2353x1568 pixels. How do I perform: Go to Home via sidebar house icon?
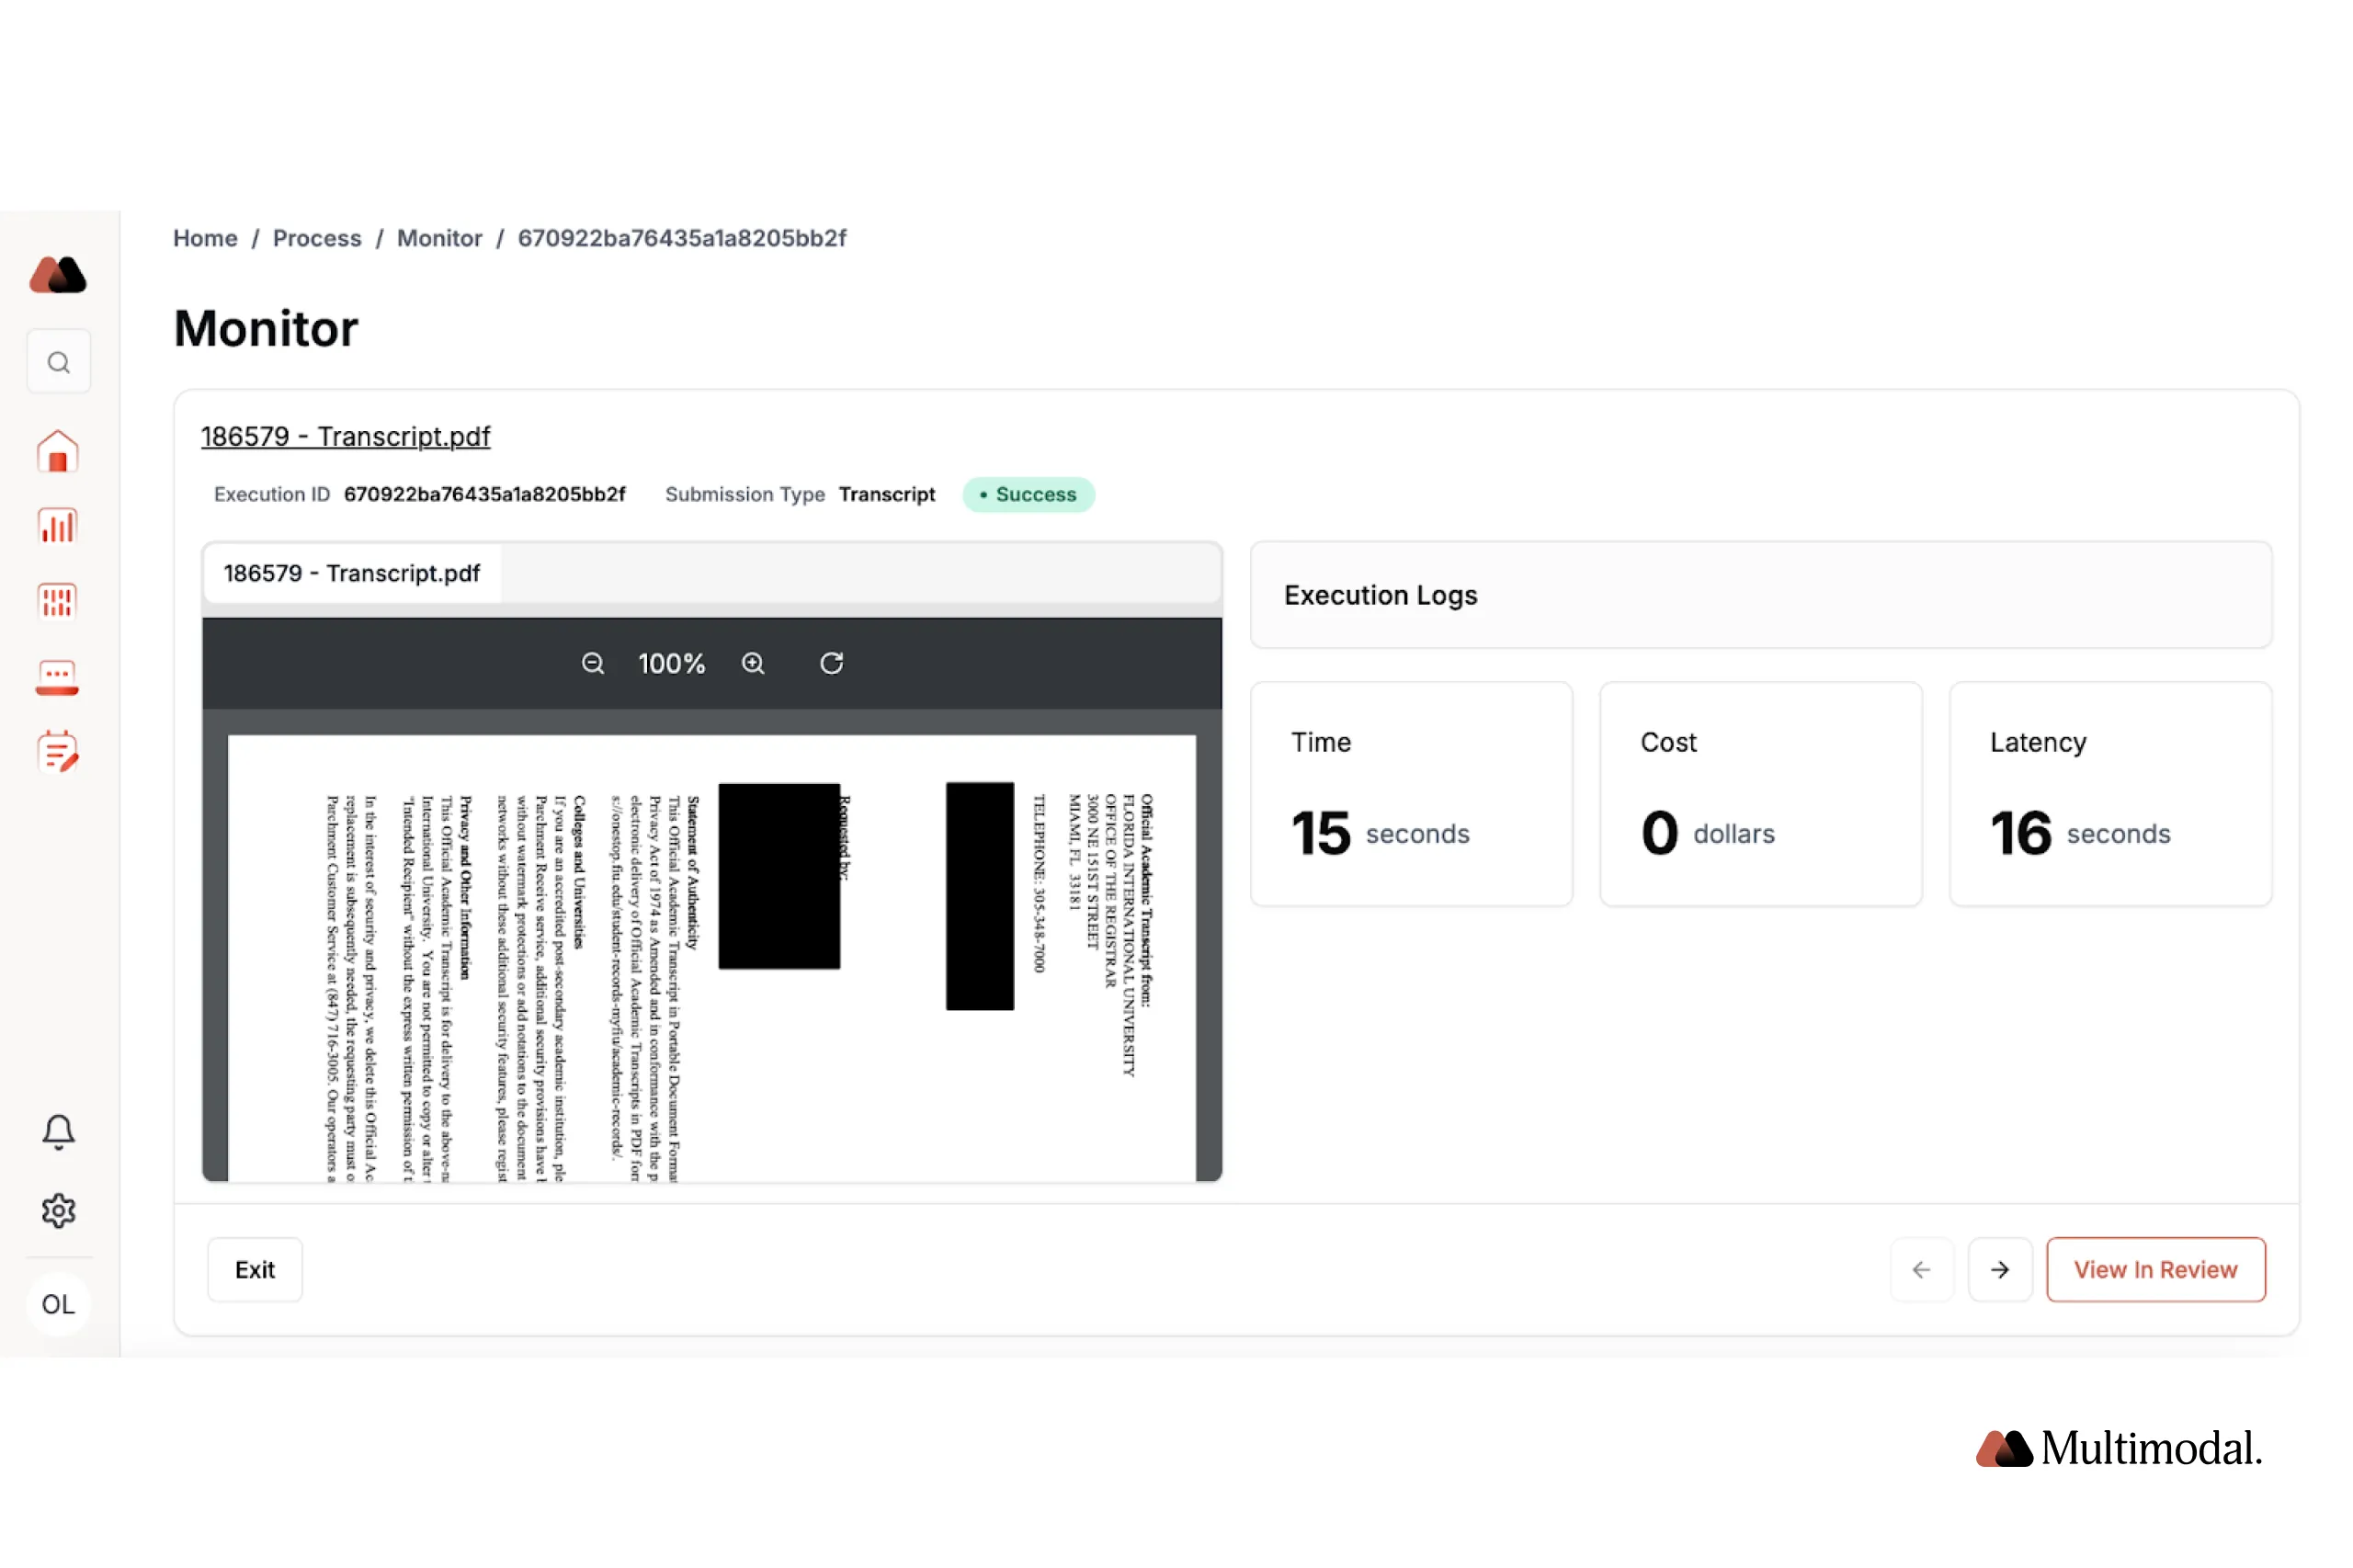click(58, 451)
